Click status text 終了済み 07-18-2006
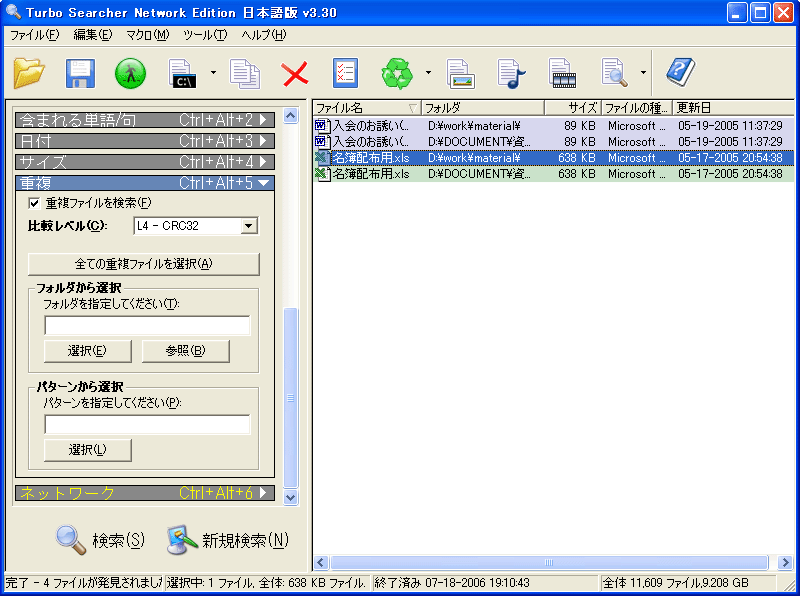 click(452, 583)
